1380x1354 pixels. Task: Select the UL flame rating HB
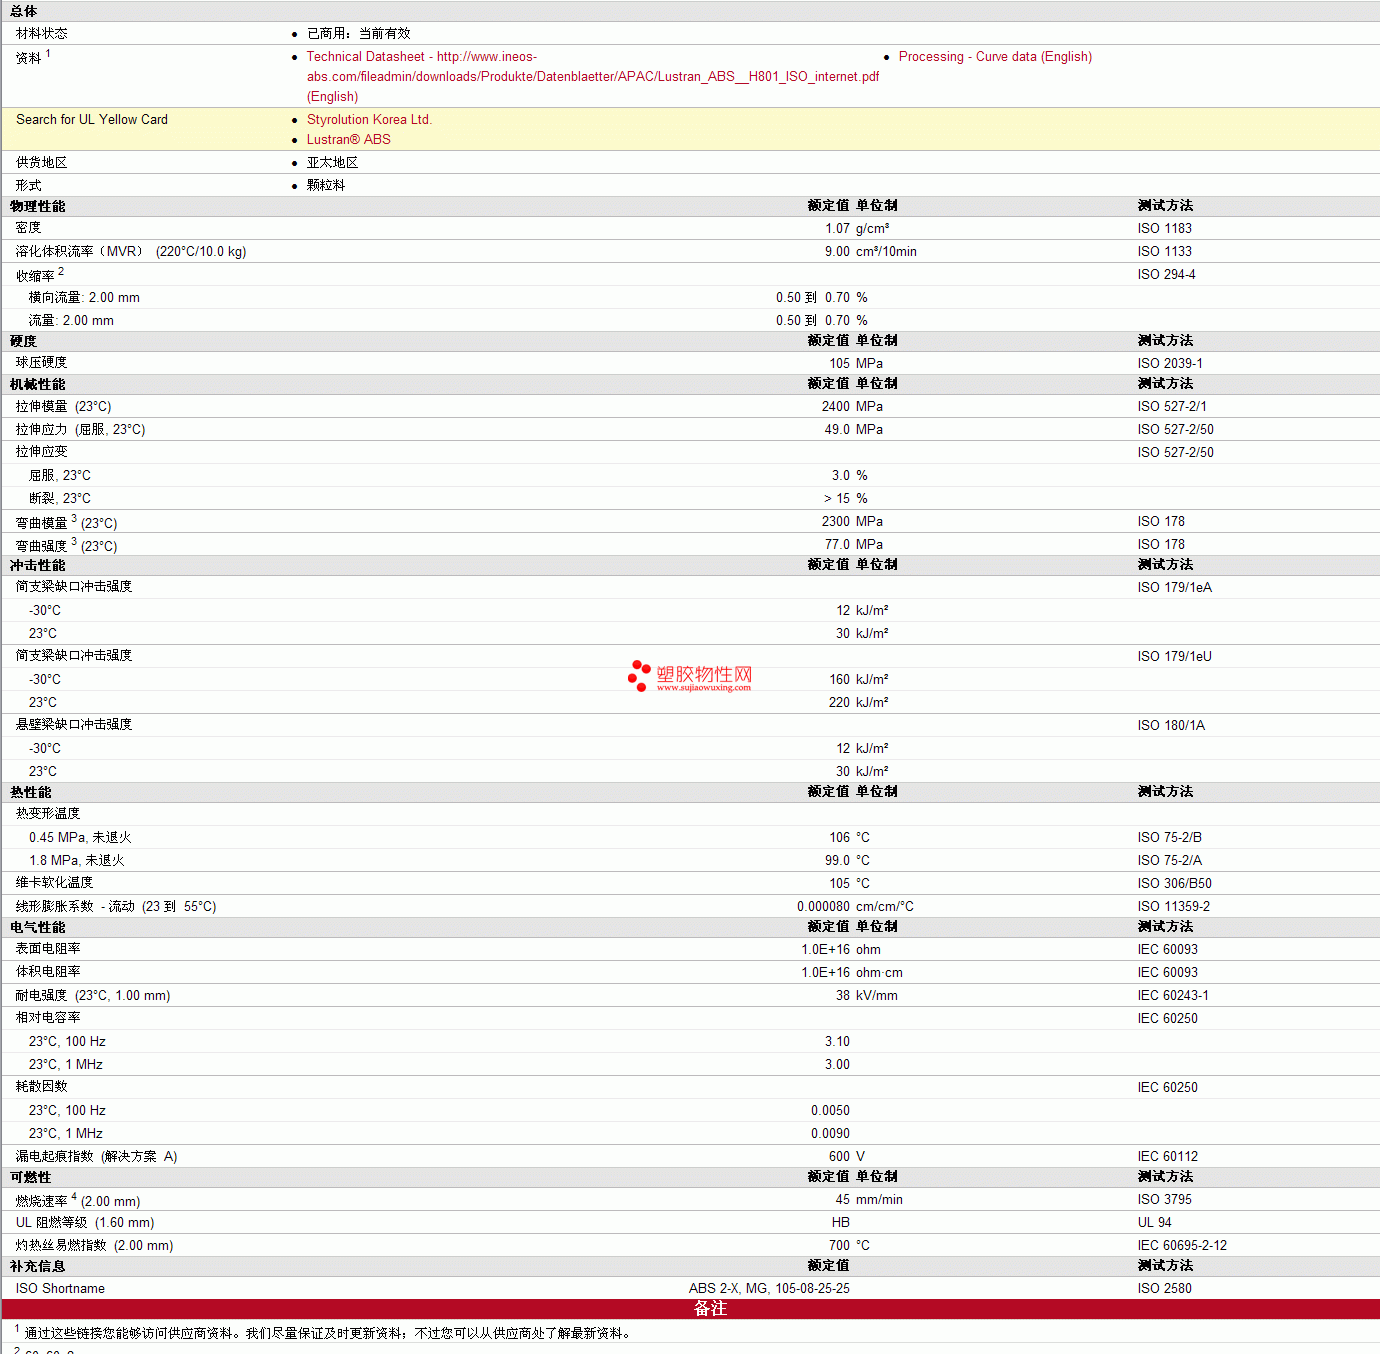pyautogui.click(x=841, y=1222)
